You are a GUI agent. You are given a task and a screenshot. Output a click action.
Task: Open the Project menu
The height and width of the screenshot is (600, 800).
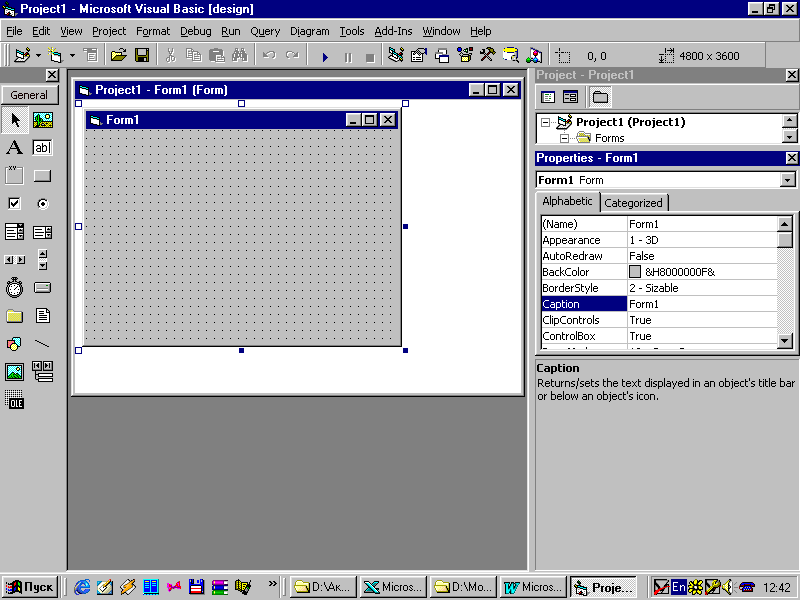pyautogui.click(x=109, y=32)
